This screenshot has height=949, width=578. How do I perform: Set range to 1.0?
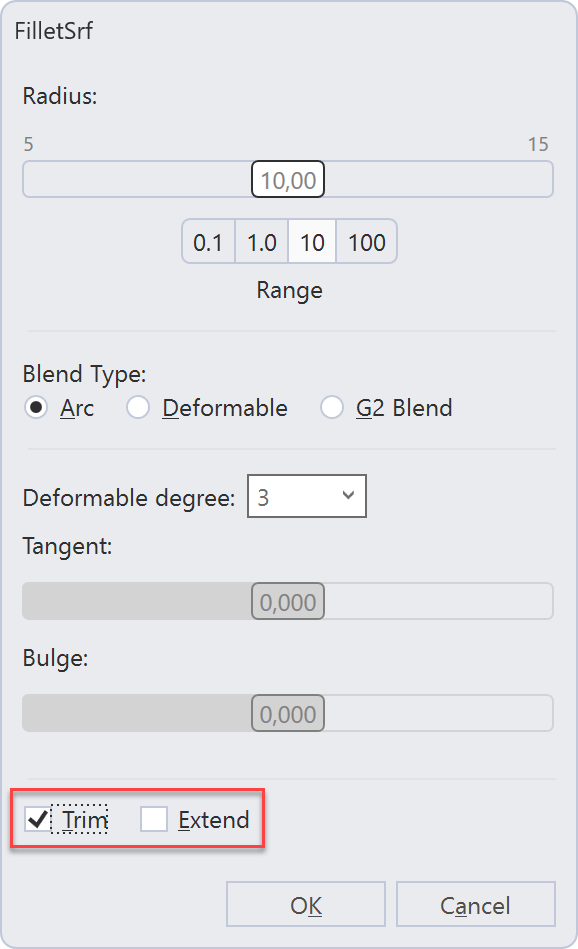coord(261,241)
